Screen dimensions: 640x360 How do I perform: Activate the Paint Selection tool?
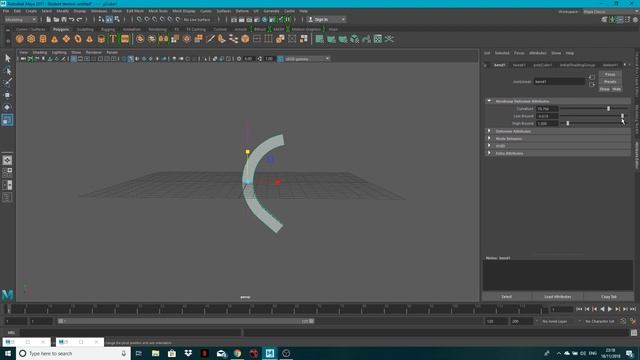[x=7, y=82]
